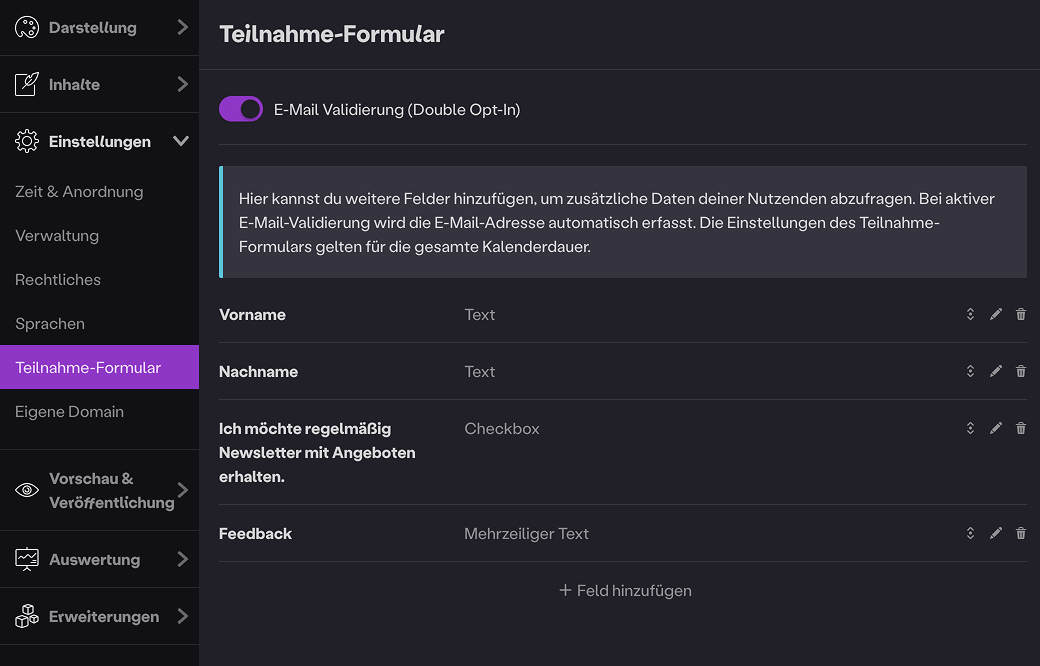Open the Sprachen settings link
The image size is (1040, 666).
tap(50, 324)
